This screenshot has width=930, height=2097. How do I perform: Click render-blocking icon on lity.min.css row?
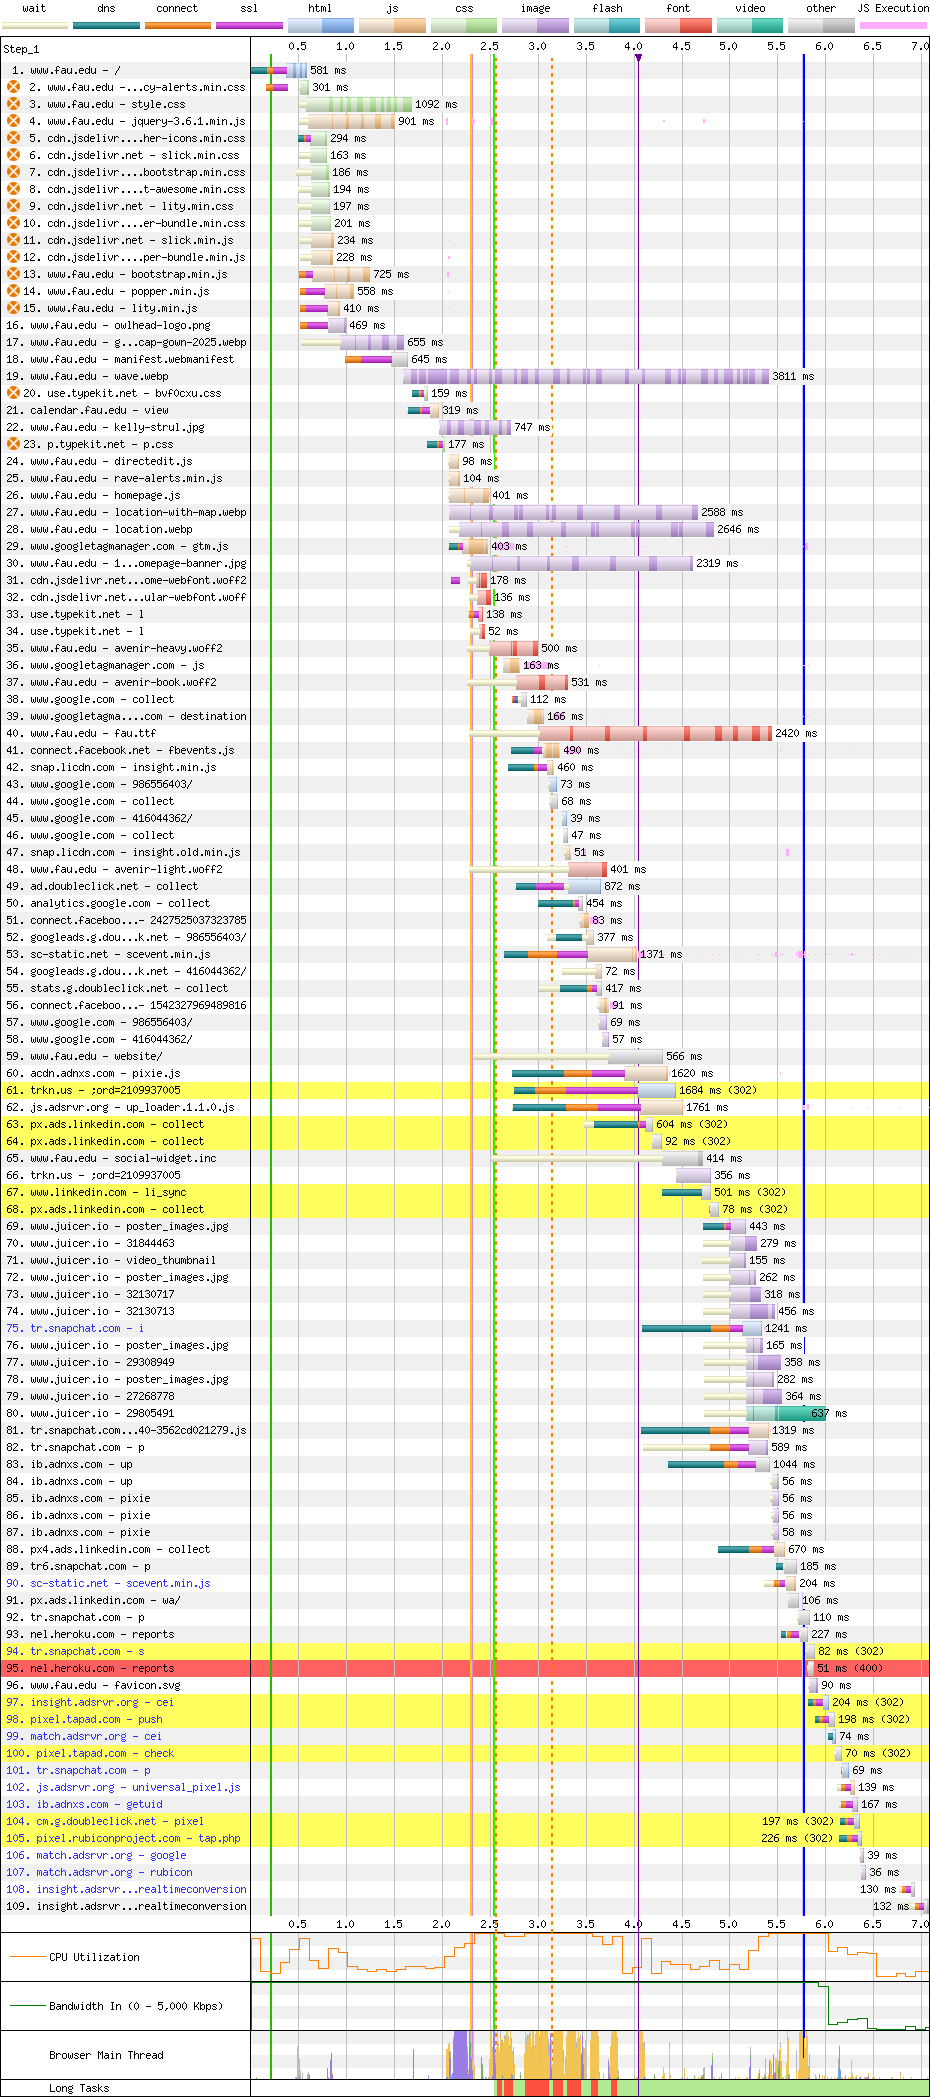tap(13, 206)
